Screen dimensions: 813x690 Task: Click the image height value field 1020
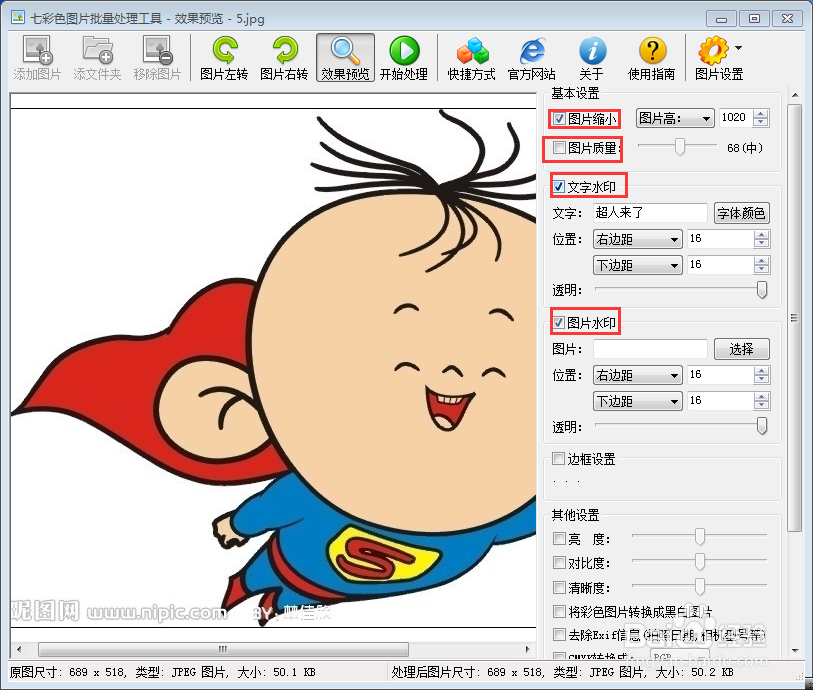(736, 118)
